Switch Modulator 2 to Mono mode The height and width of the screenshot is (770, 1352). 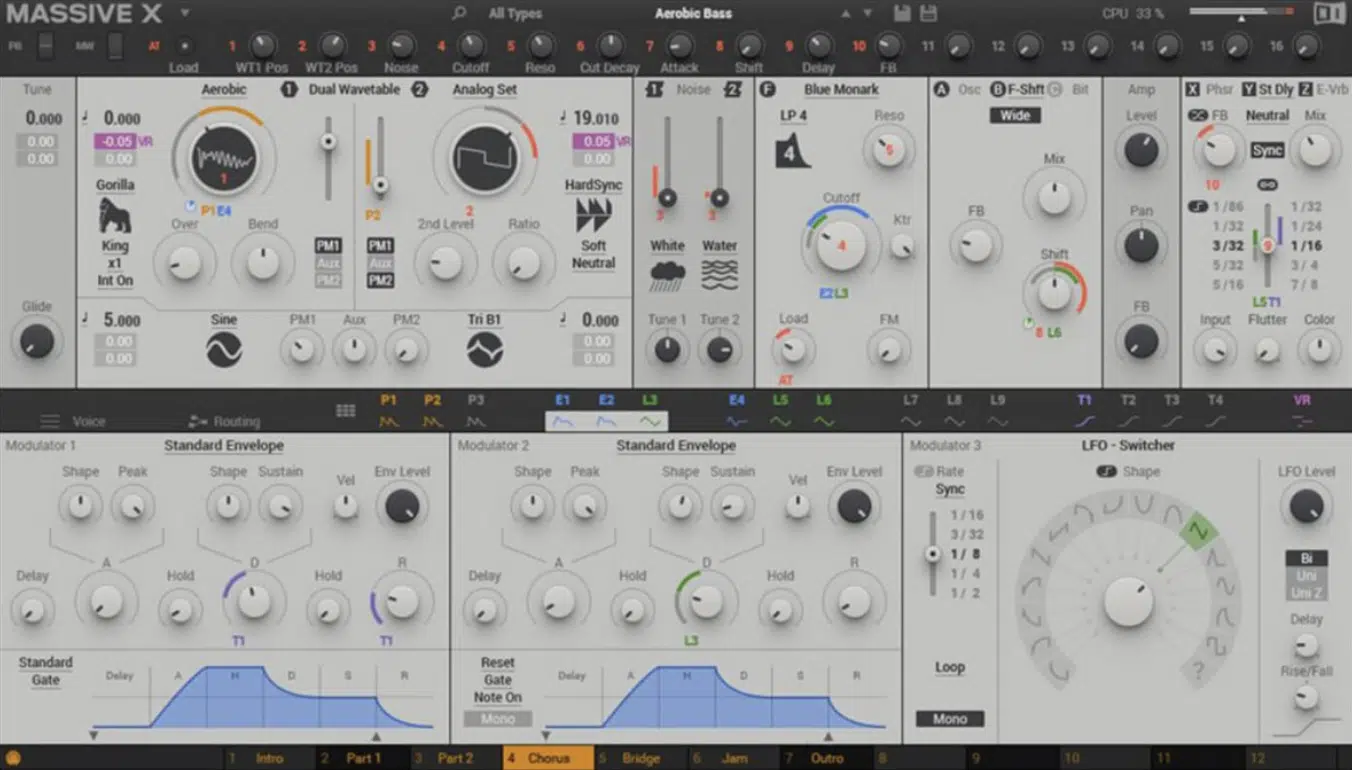coord(497,718)
